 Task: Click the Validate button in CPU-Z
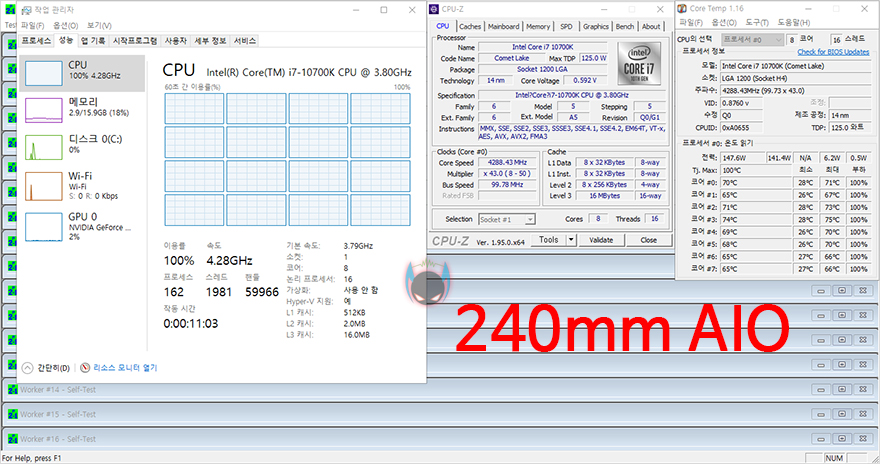tap(601, 240)
